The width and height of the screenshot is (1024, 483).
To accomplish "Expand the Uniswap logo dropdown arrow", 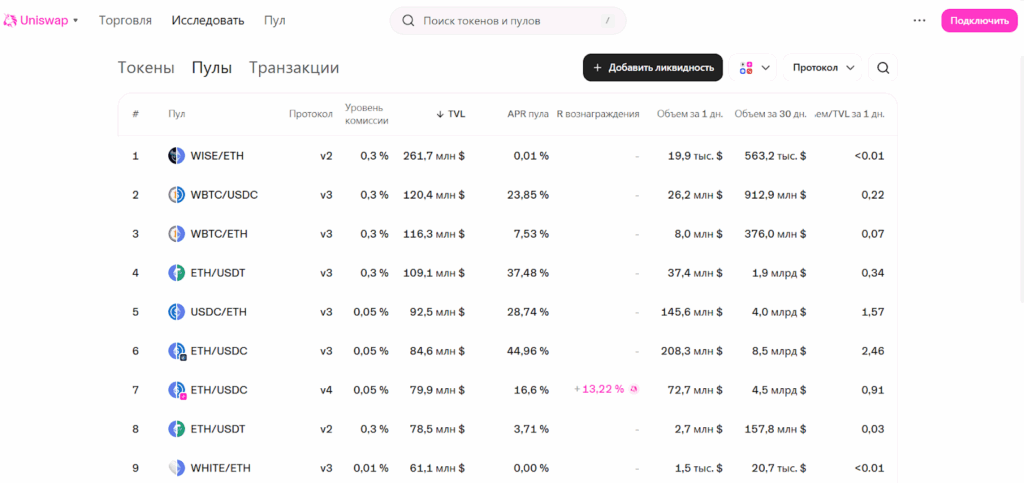I will [76, 20].
